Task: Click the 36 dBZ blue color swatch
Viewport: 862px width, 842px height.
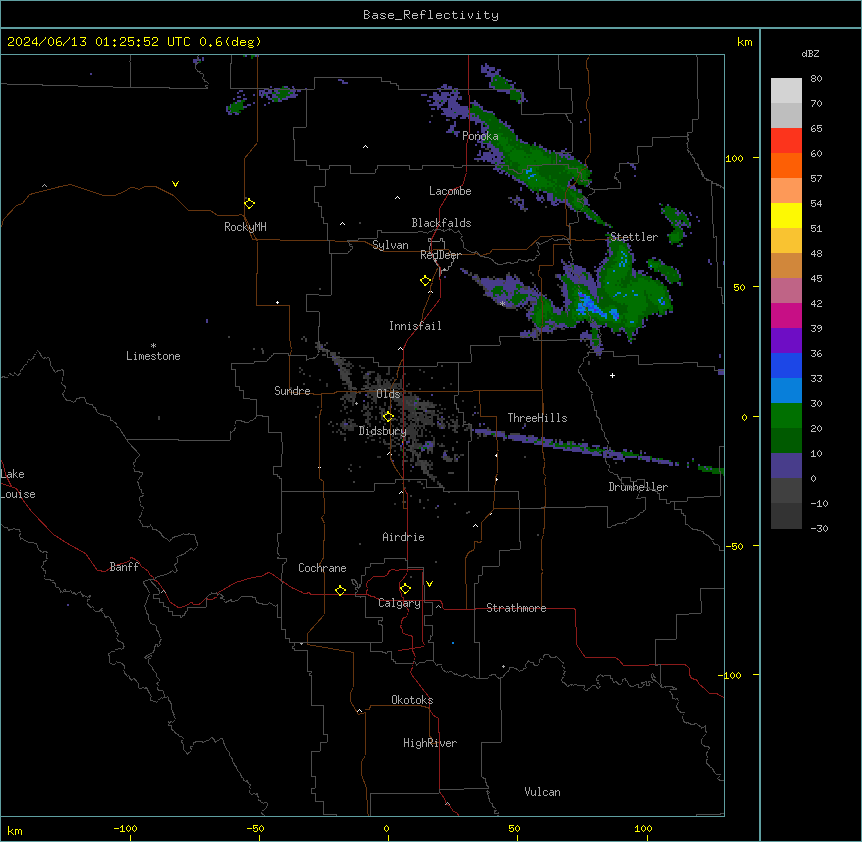Action: coord(786,365)
